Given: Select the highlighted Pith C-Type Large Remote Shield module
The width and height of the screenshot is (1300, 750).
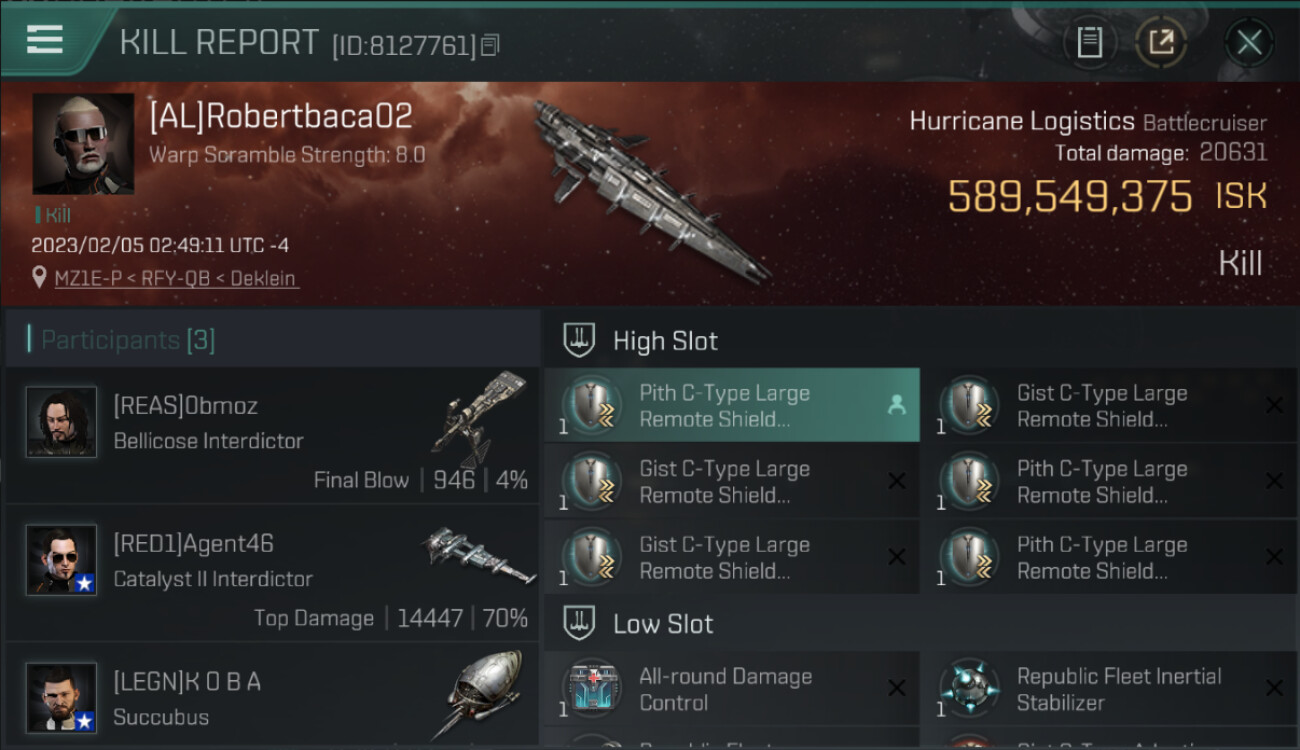Looking at the screenshot, I should 732,405.
